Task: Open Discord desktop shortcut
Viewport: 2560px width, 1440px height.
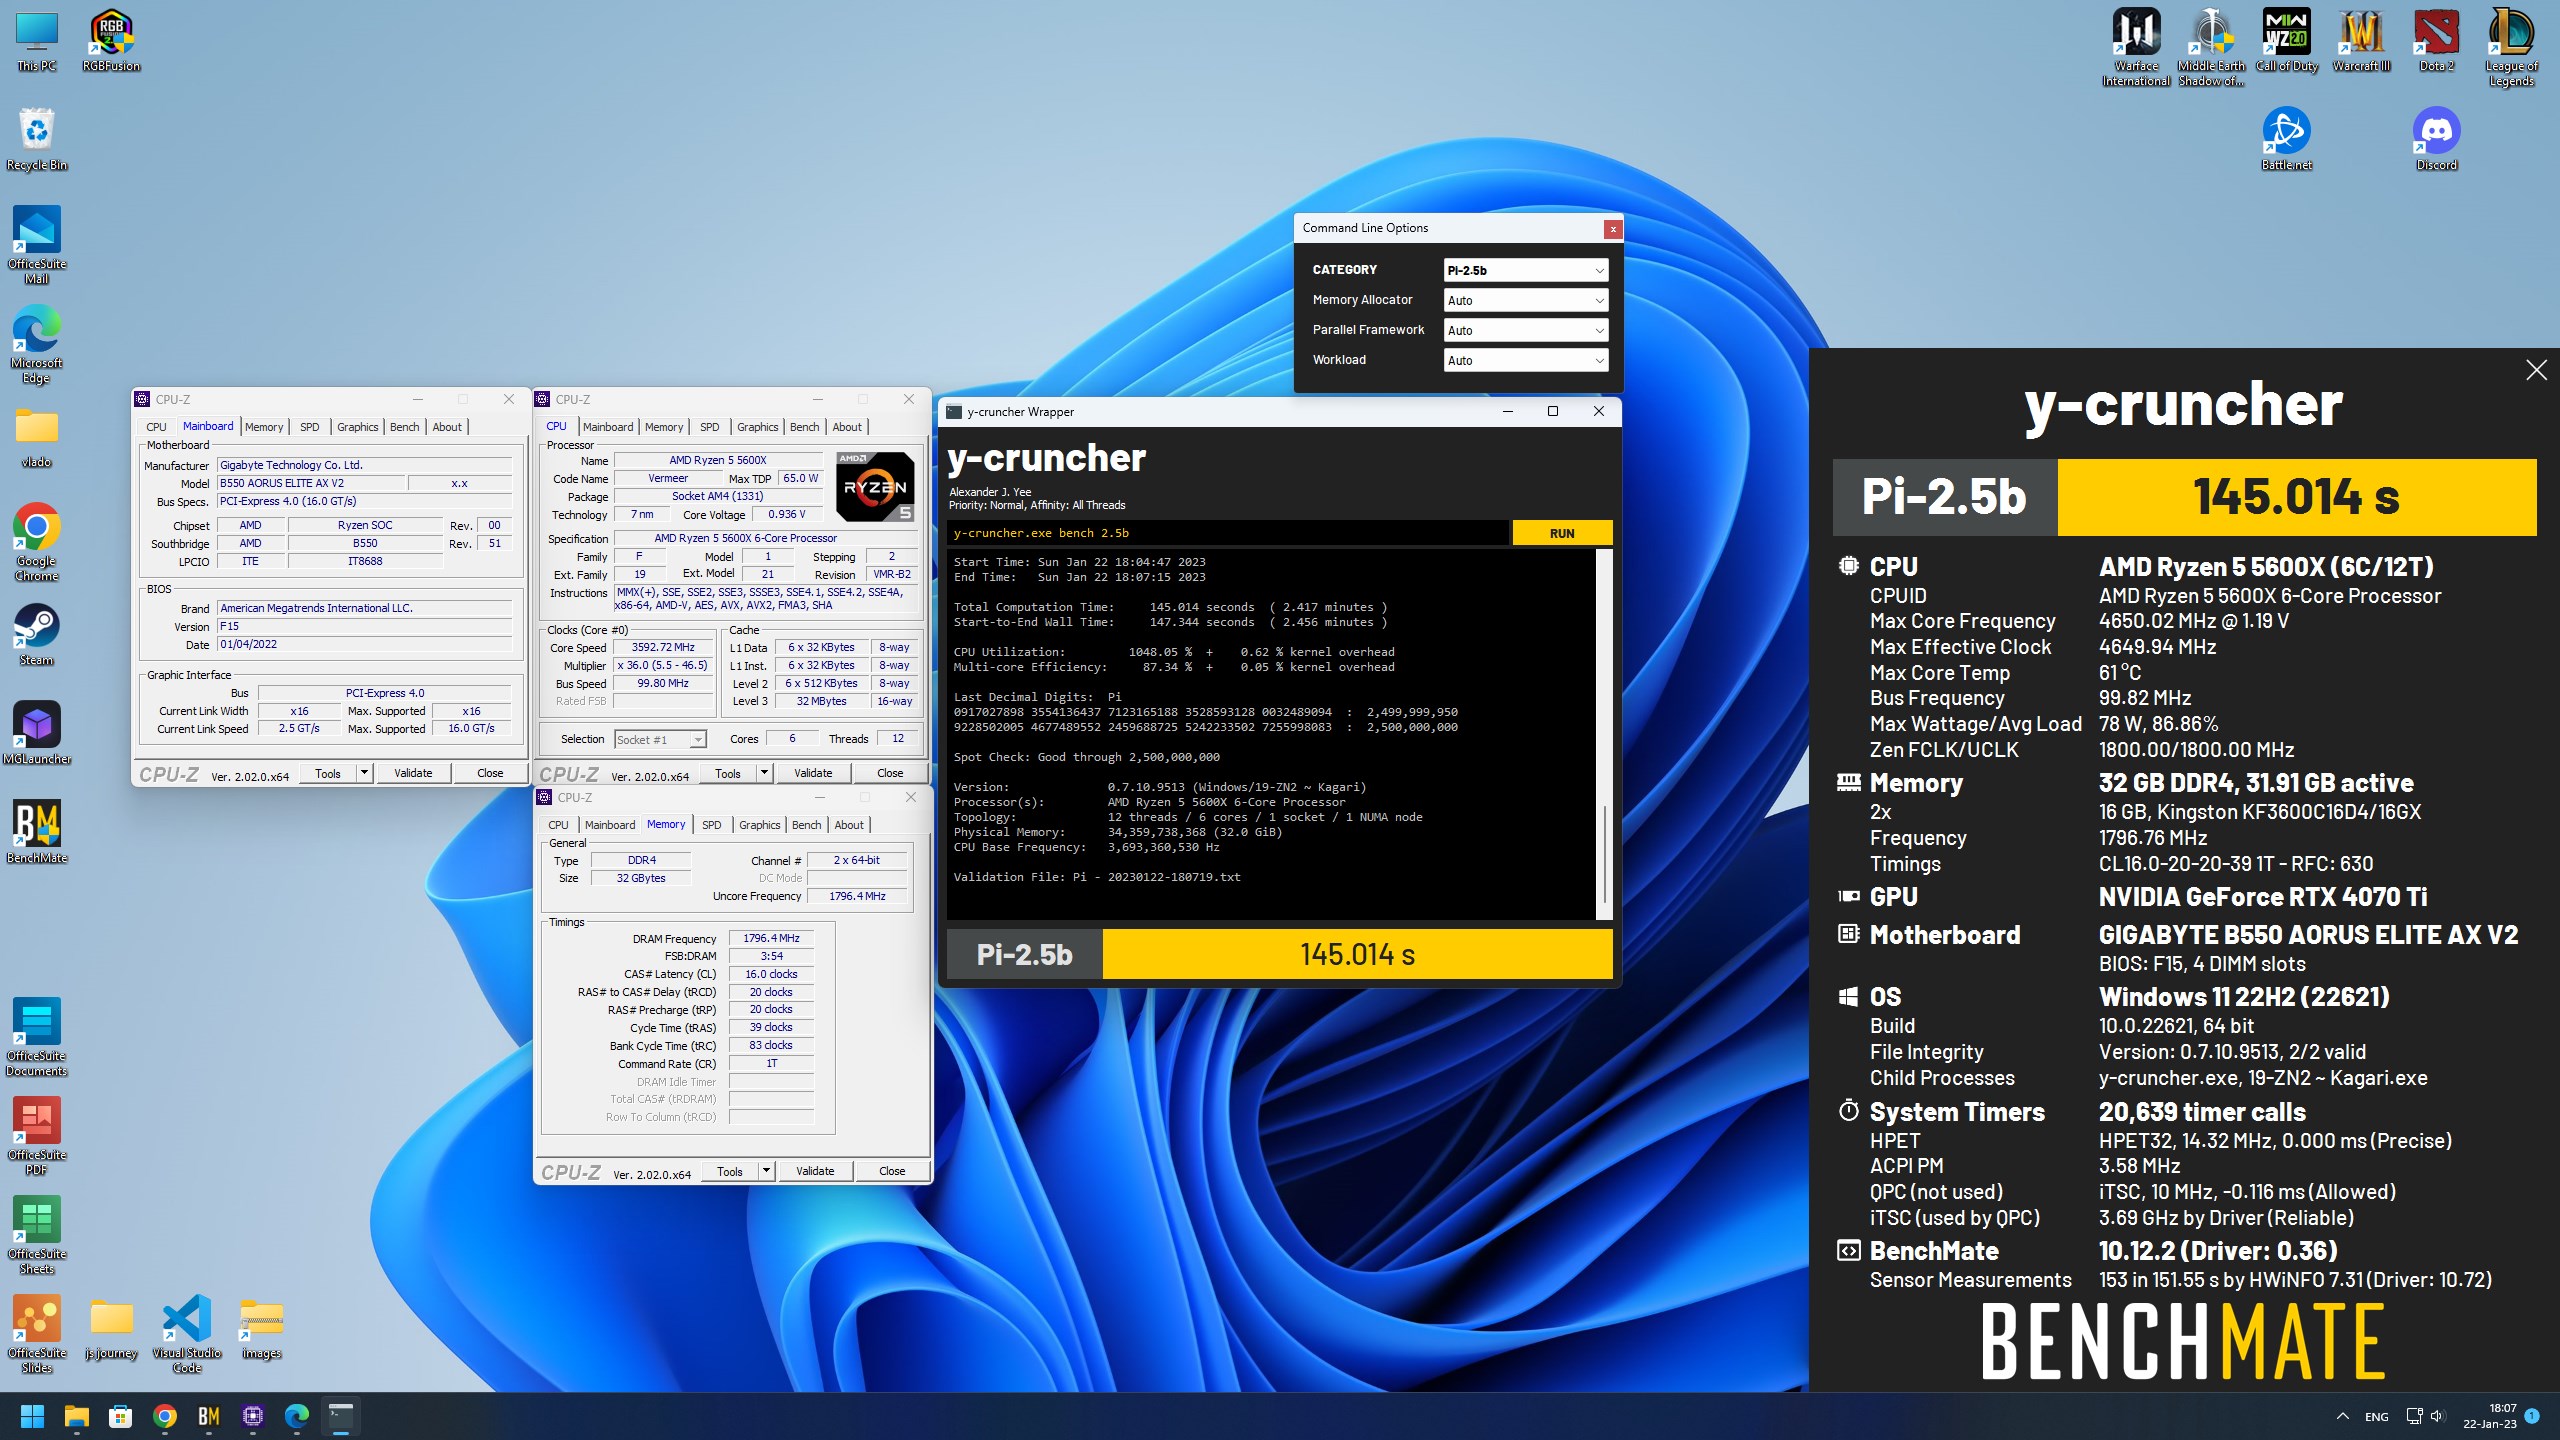Action: [2436, 140]
